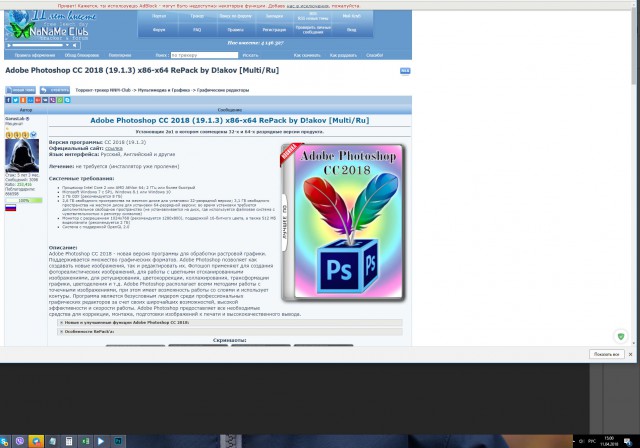Open 'Поиск по форуму' in site menu
This screenshot has height=448, width=640.
pyautogui.click(x=236, y=16)
